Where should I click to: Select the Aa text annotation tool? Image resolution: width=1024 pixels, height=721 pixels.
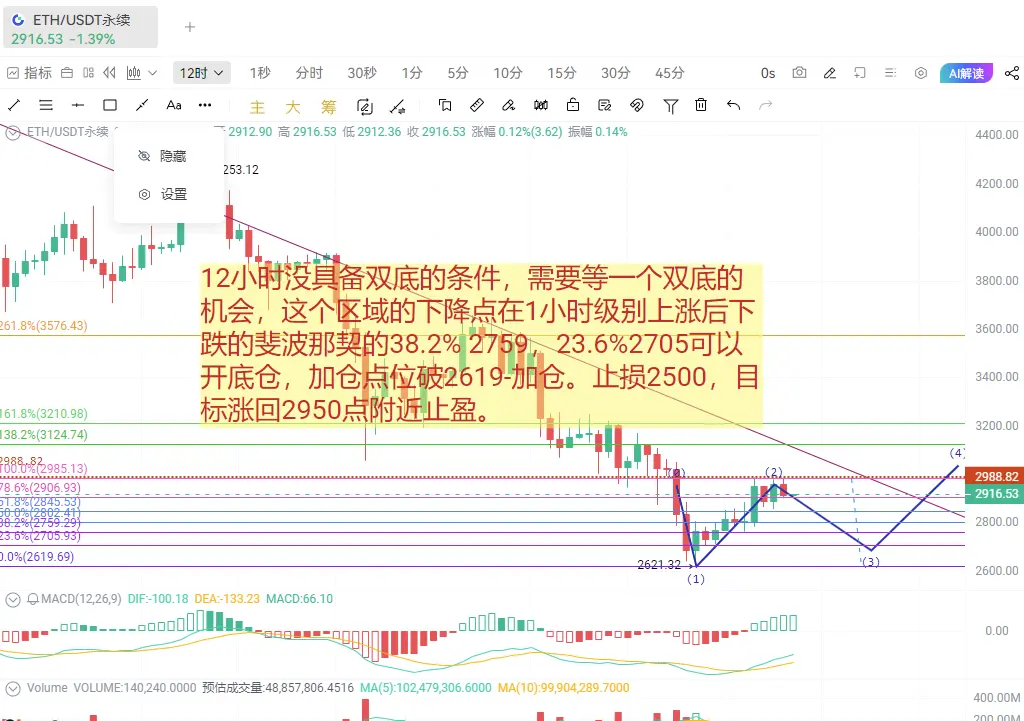pyautogui.click(x=174, y=104)
